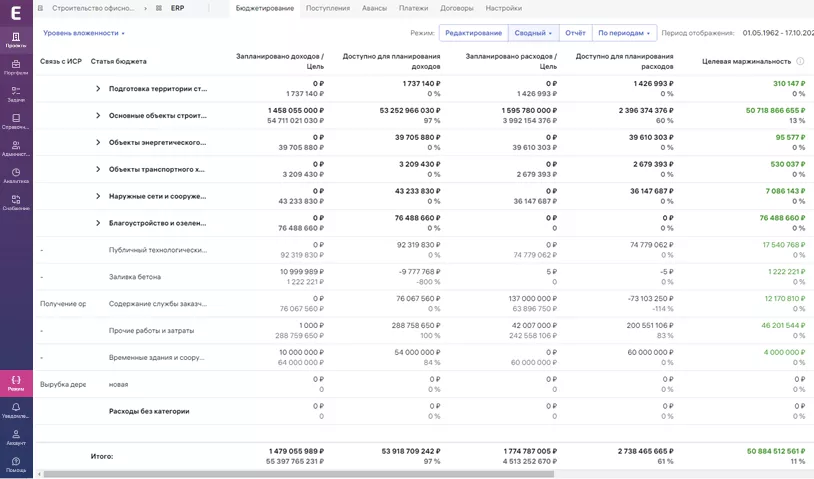
Task: Open Портфели section in sidebar
Action: click(x=16, y=66)
